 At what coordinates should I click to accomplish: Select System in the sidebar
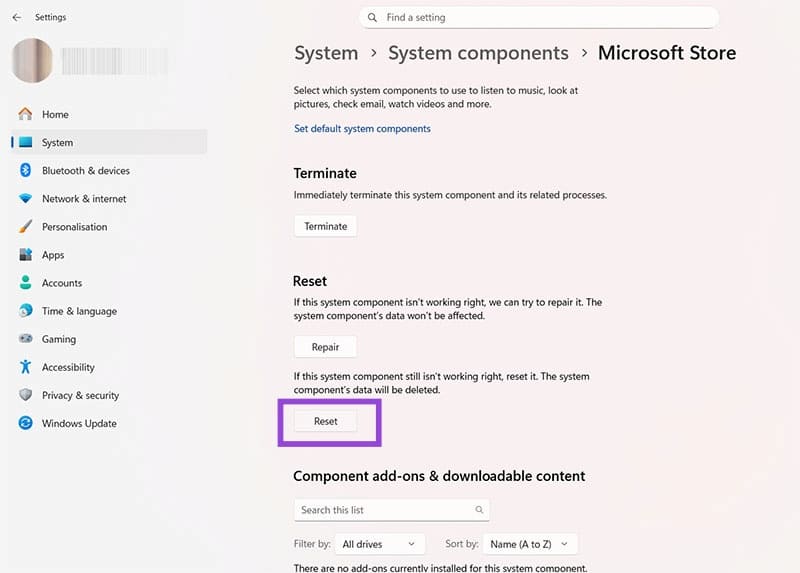tap(109, 142)
